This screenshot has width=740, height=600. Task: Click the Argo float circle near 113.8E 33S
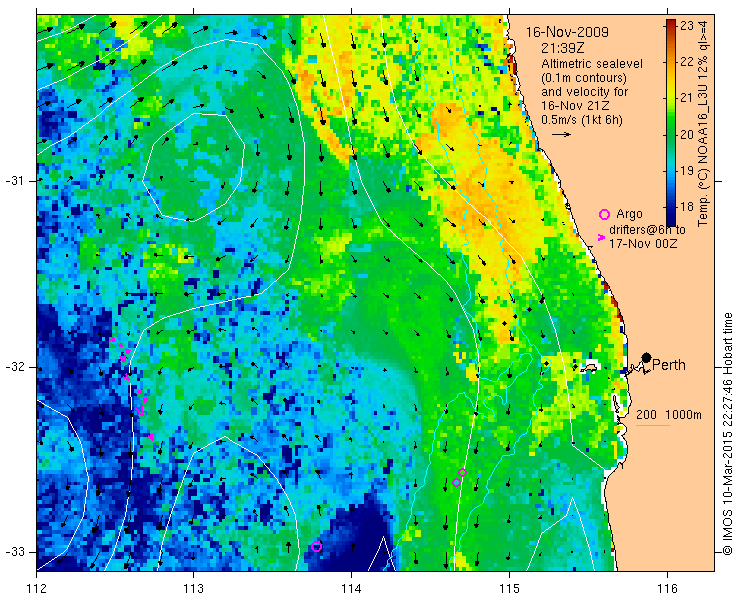(317, 546)
